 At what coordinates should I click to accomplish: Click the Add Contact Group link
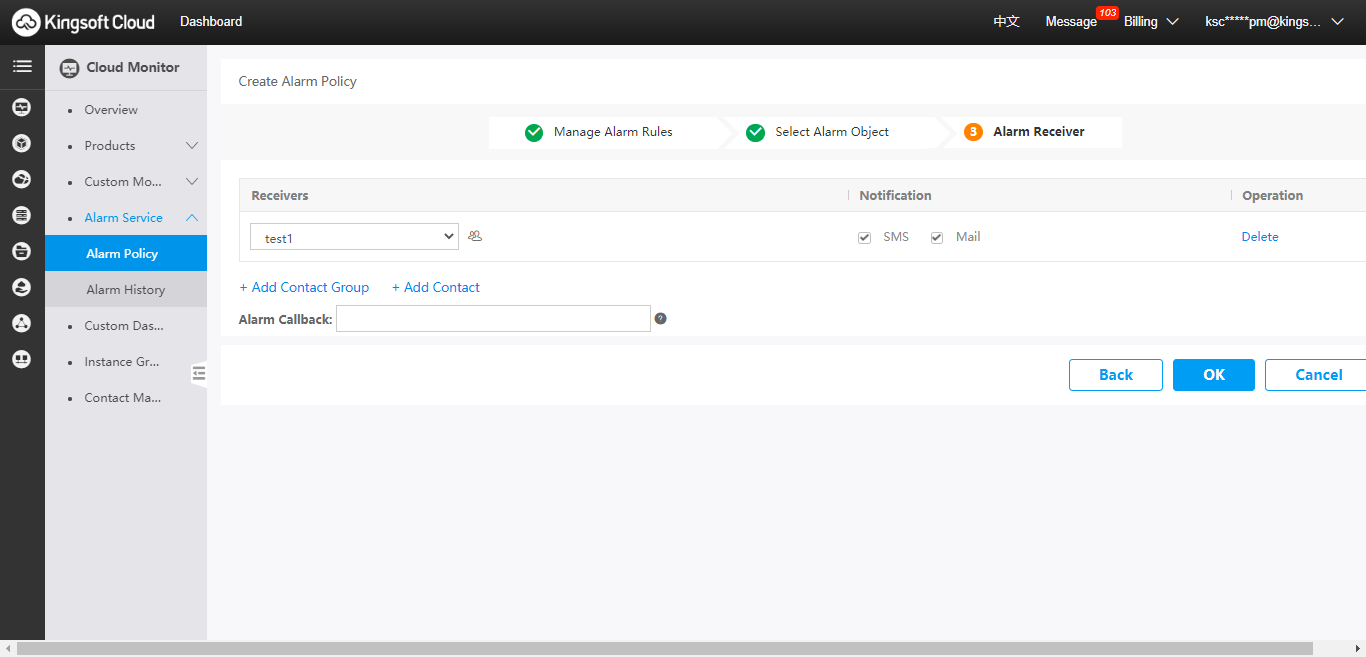click(x=304, y=288)
